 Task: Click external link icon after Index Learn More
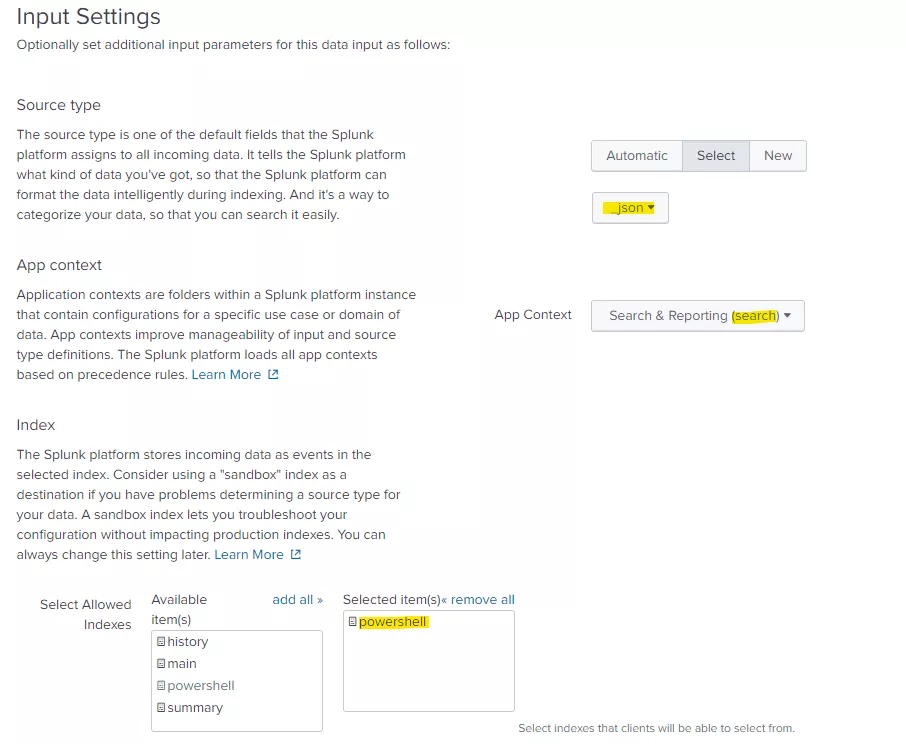click(x=296, y=555)
